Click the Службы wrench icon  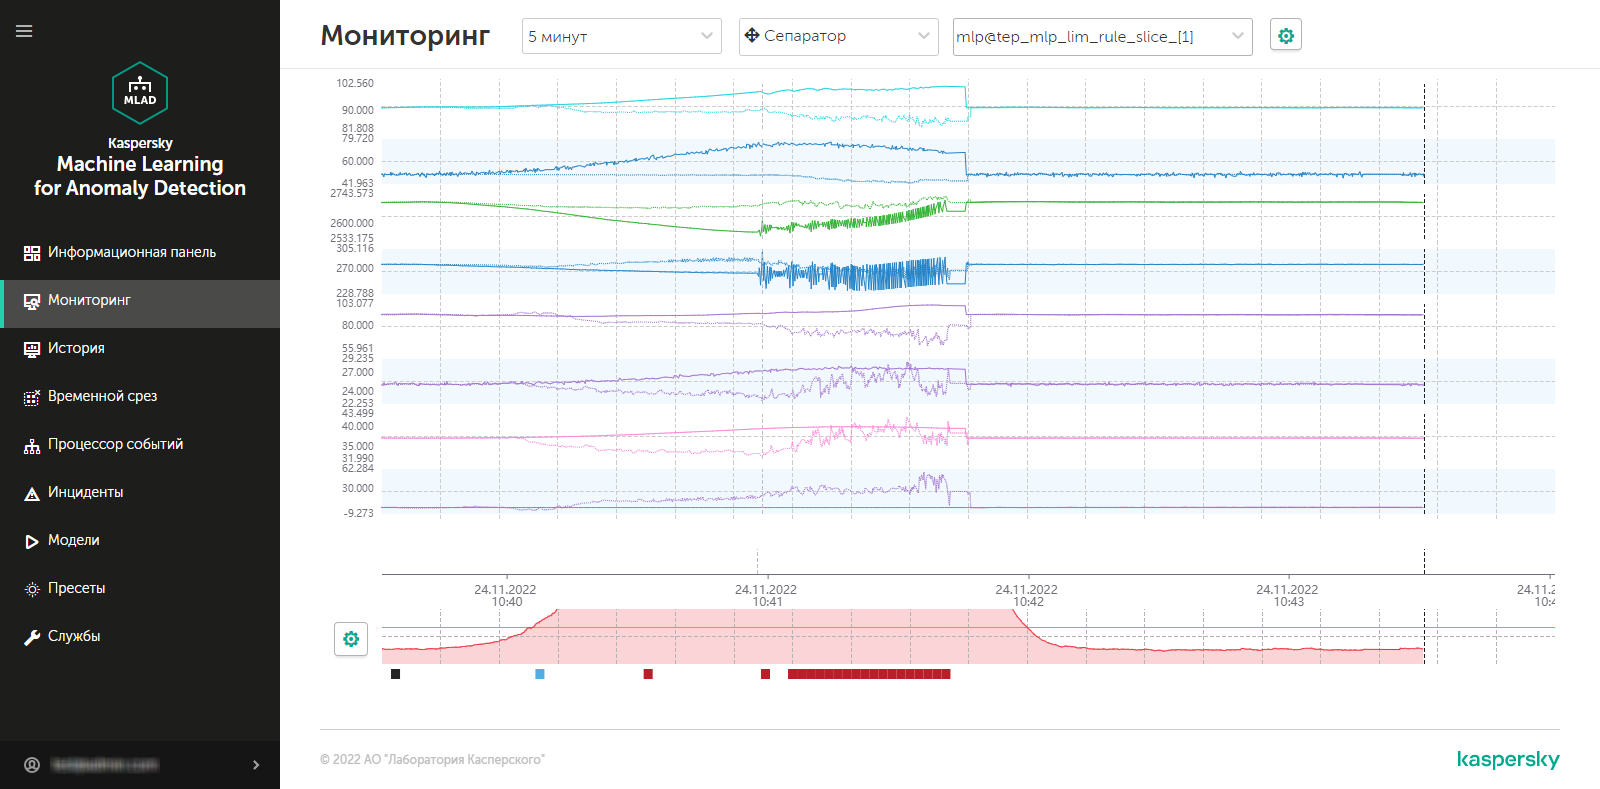[32, 637]
